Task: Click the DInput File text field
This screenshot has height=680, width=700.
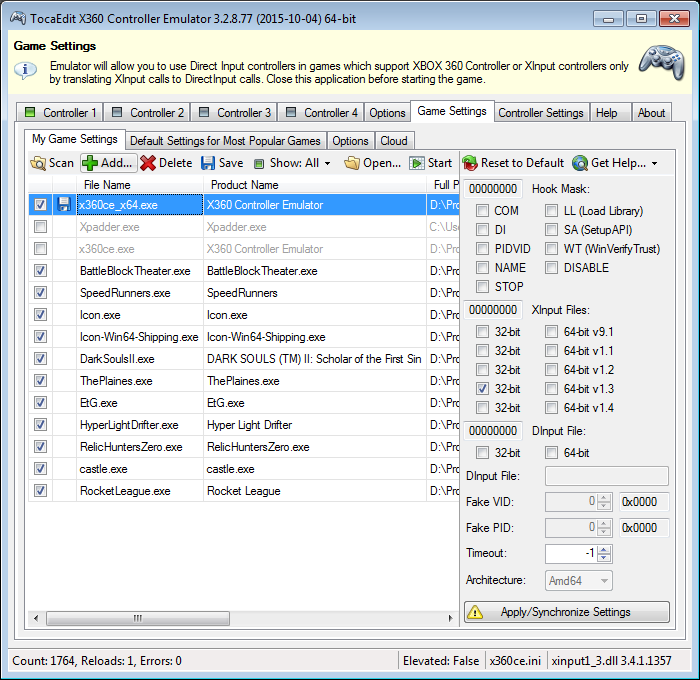Action: (607, 476)
